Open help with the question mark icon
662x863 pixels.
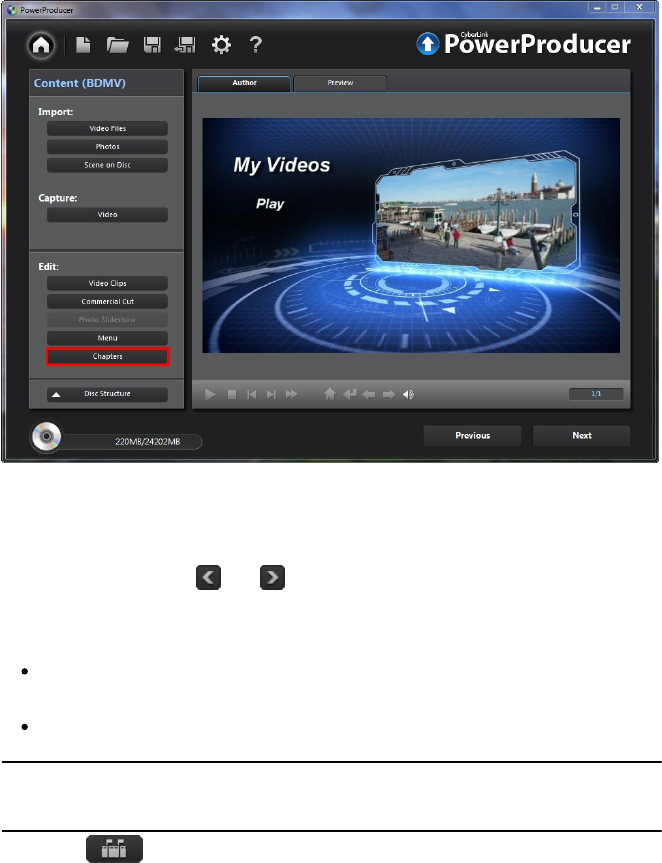255,45
